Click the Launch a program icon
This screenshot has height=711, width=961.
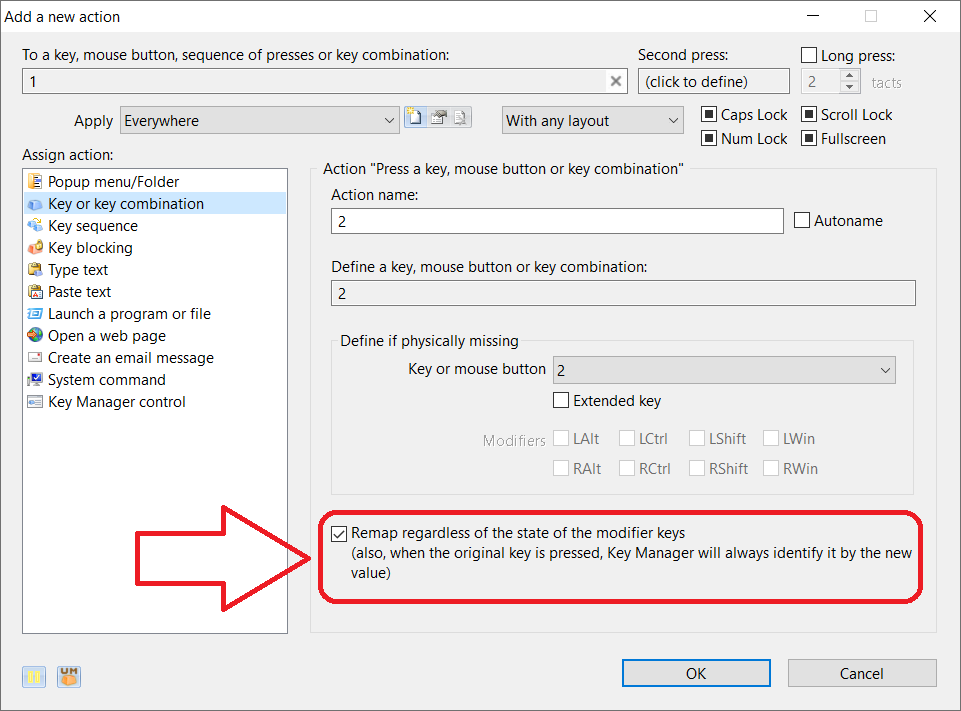click(36, 314)
